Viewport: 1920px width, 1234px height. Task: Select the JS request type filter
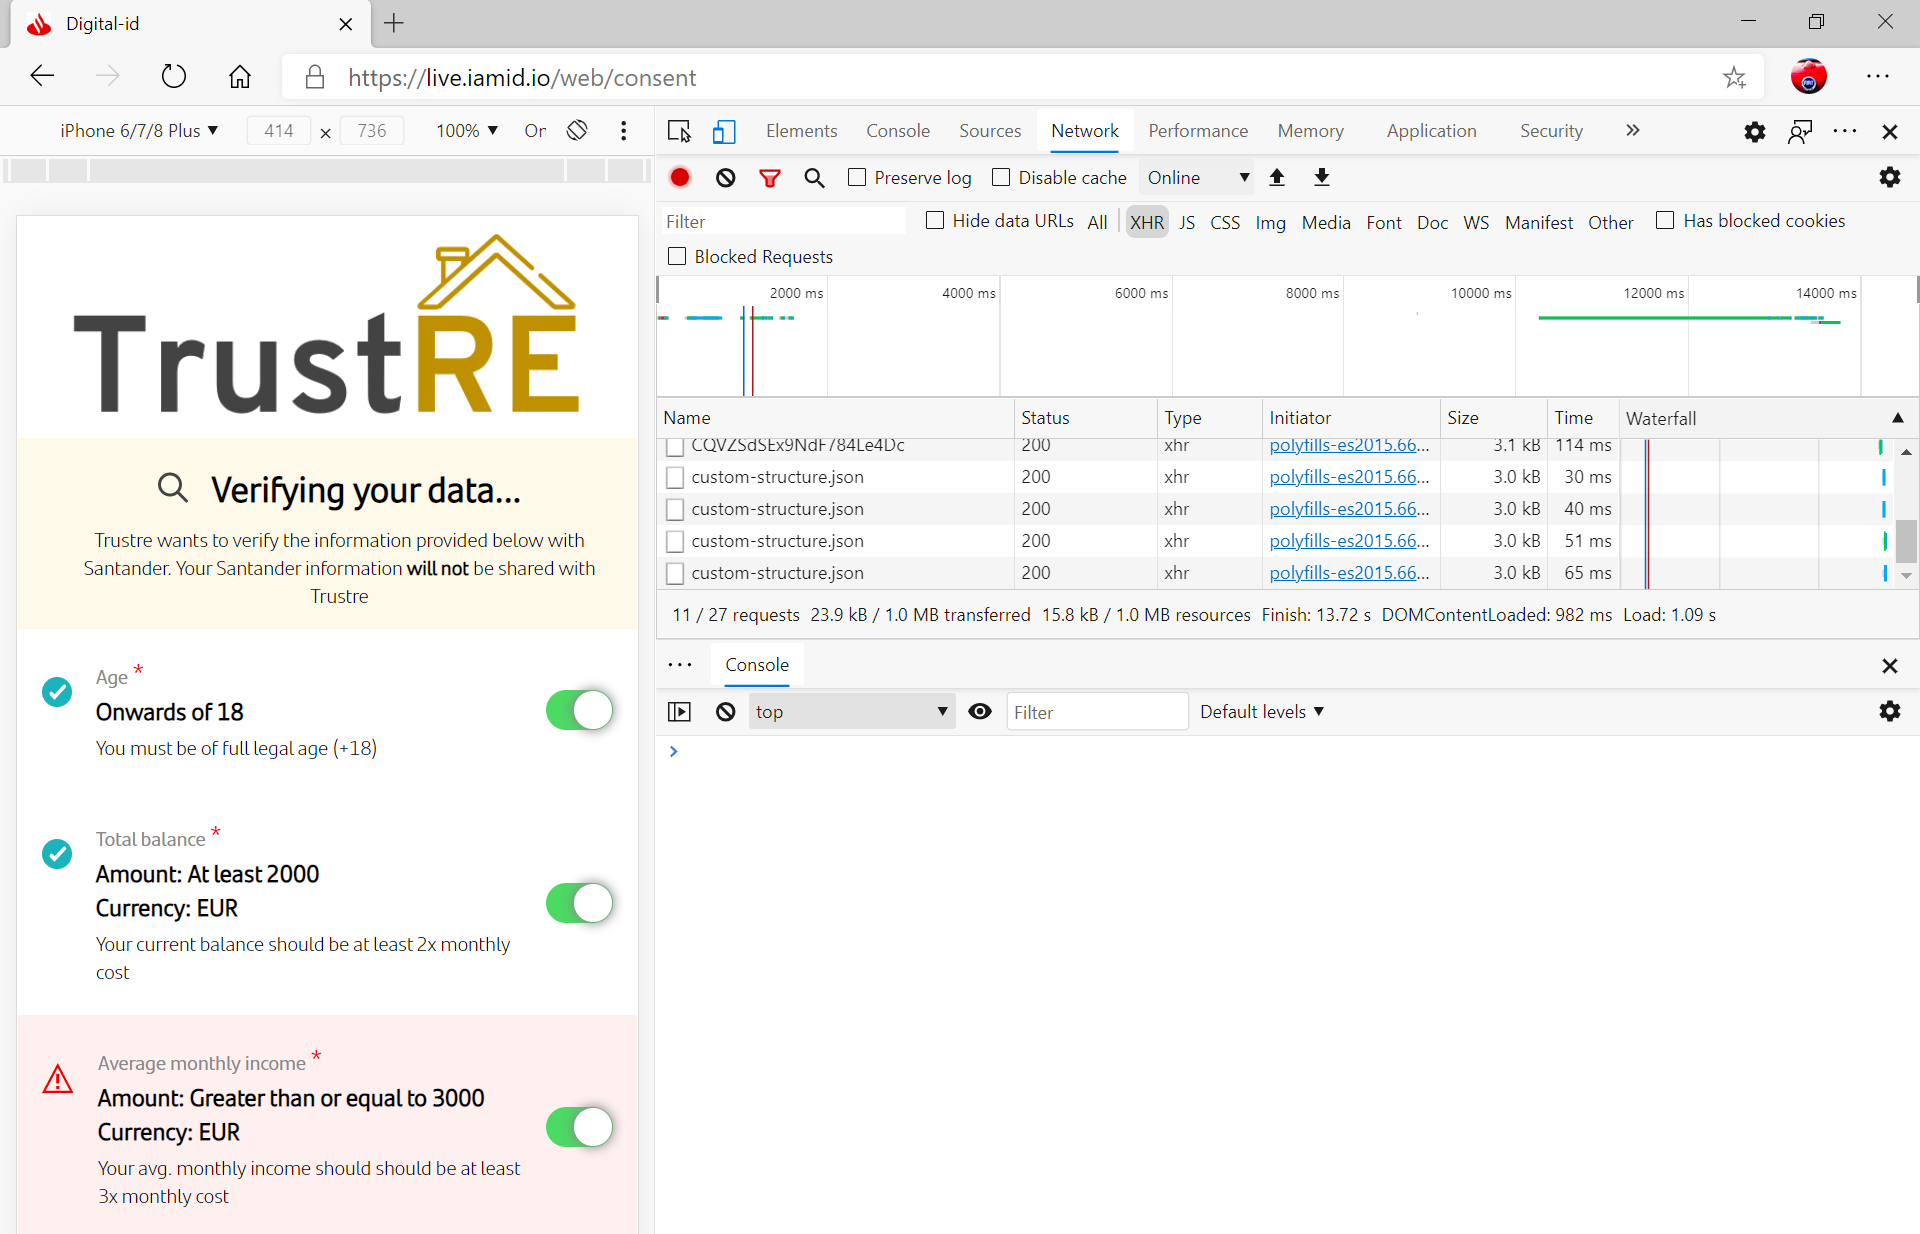[1187, 222]
